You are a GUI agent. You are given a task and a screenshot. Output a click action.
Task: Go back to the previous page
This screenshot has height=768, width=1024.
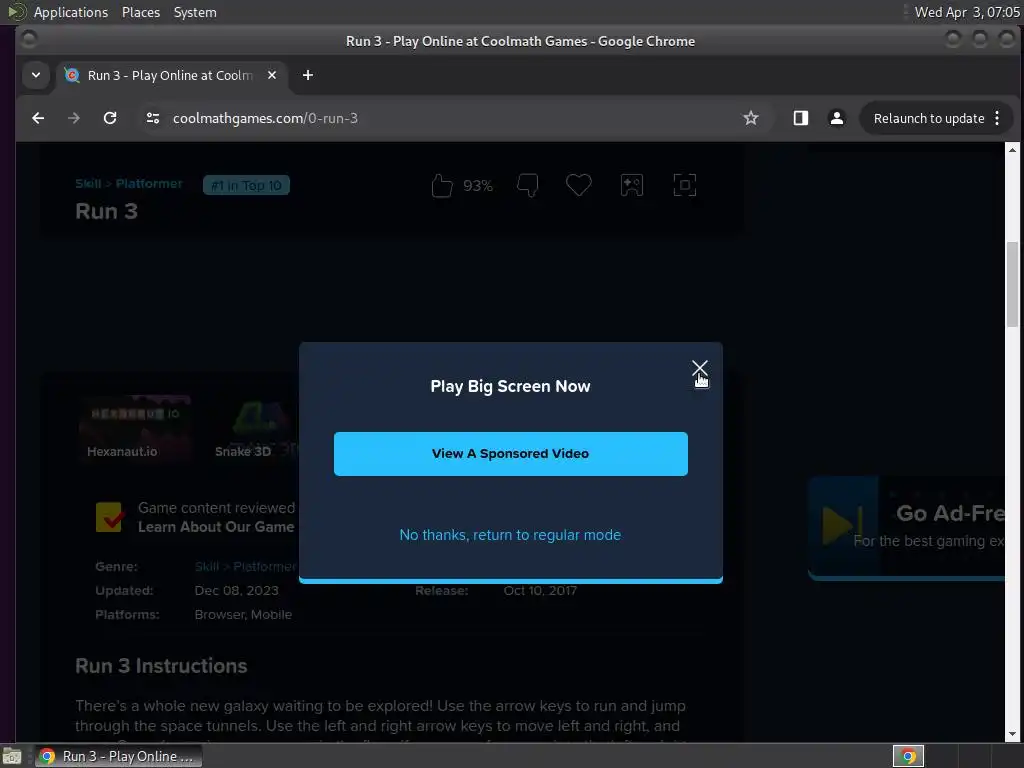coord(38,118)
